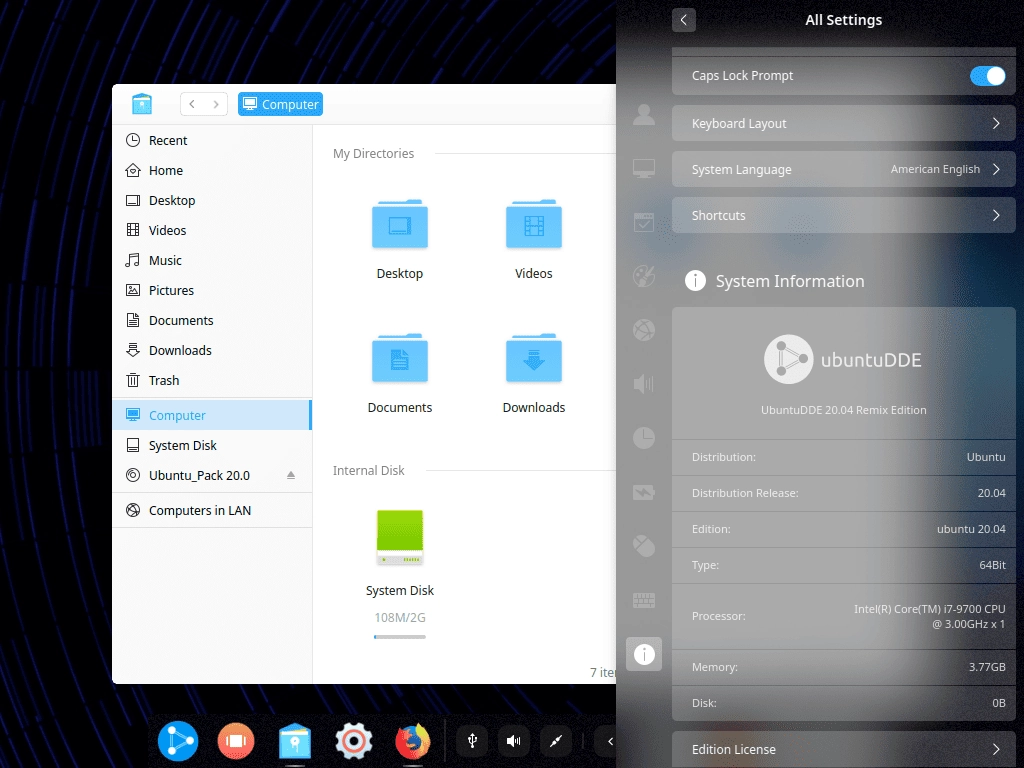This screenshot has width=1024, height=768.
Task: Open File Manager icon in dock
Action: [295, 742]
